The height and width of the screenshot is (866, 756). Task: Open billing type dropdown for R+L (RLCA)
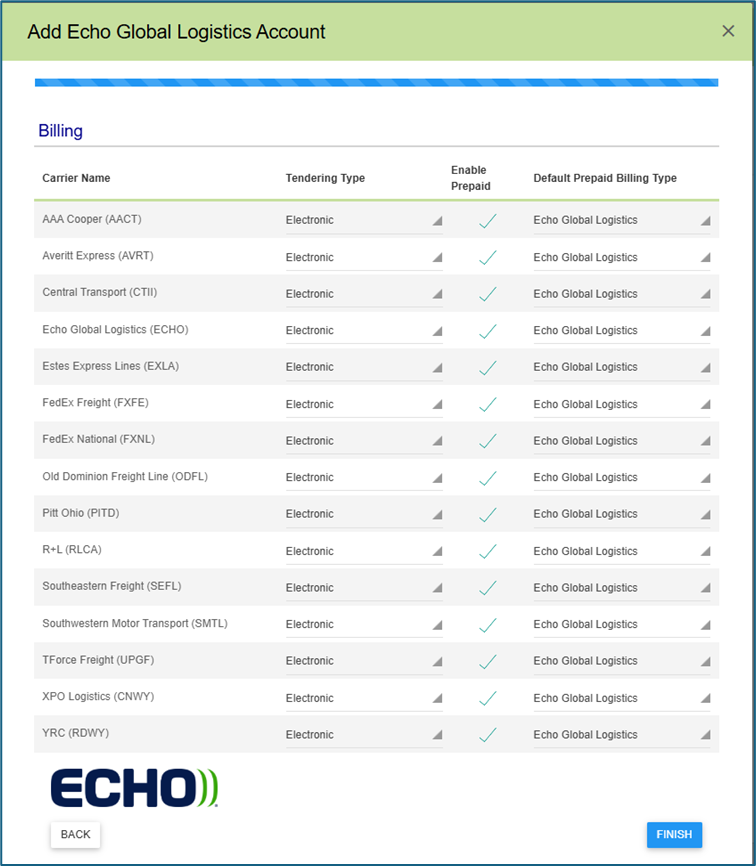pos(621,552)
